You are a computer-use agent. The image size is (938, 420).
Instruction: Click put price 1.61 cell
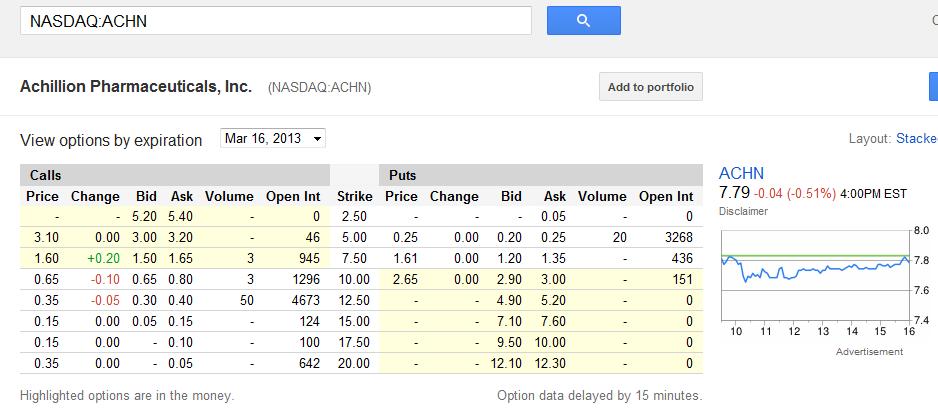click(x=405, y=258)
